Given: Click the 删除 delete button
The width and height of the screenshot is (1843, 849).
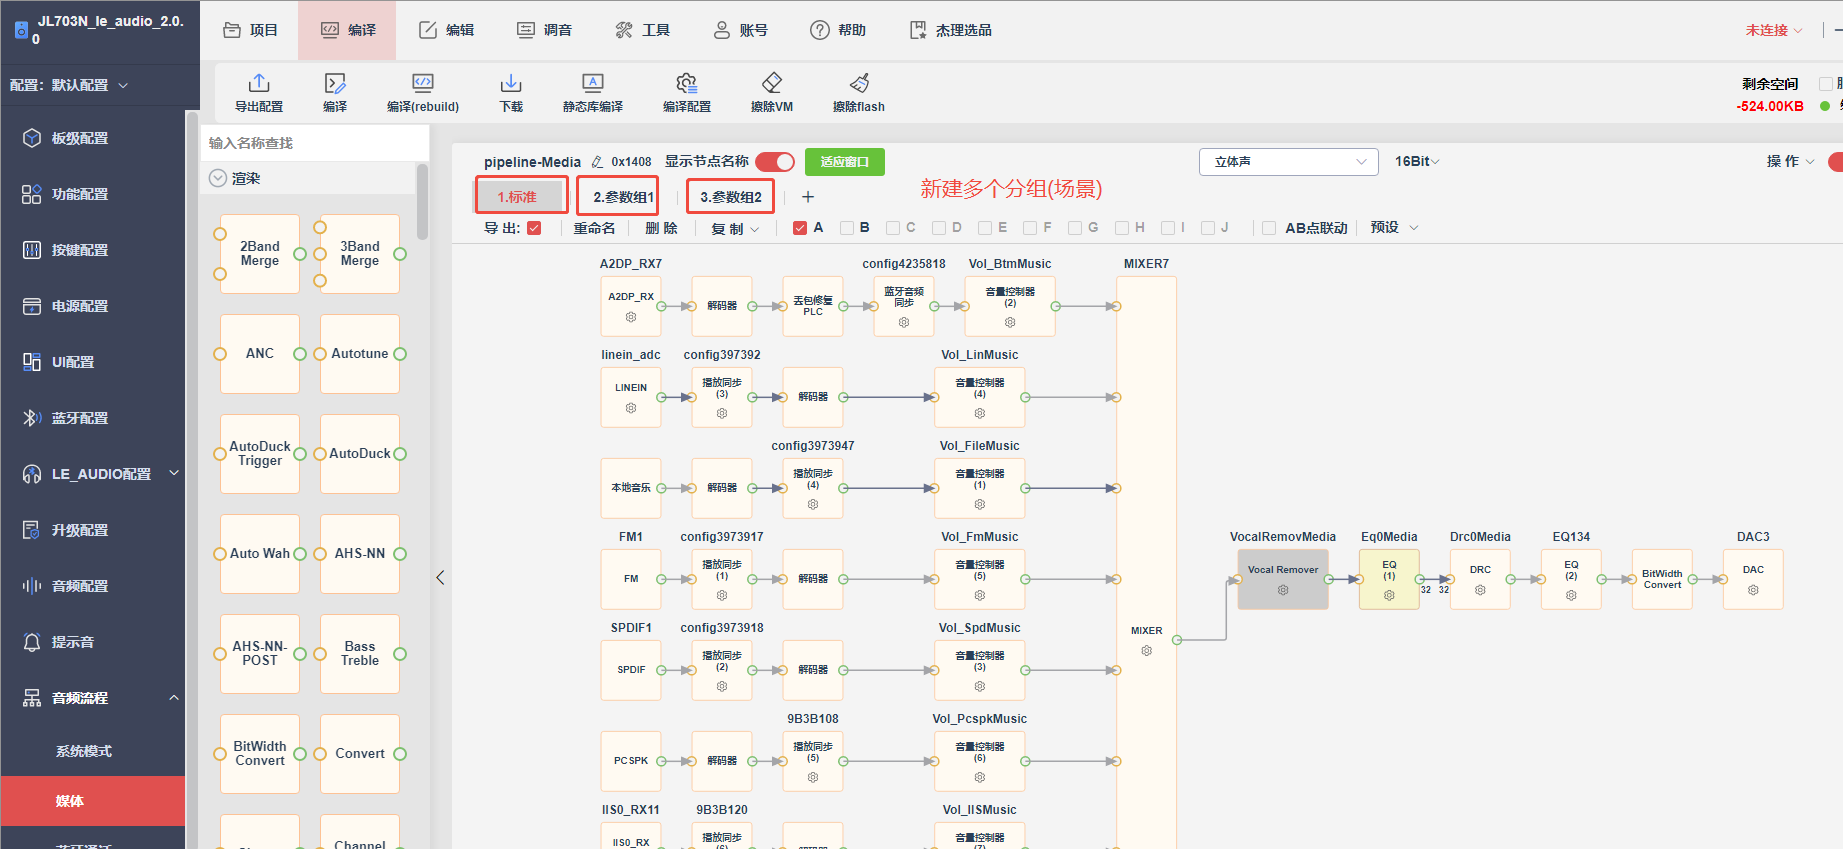Looking at the screenshot, I should click(x=662, y=228).
